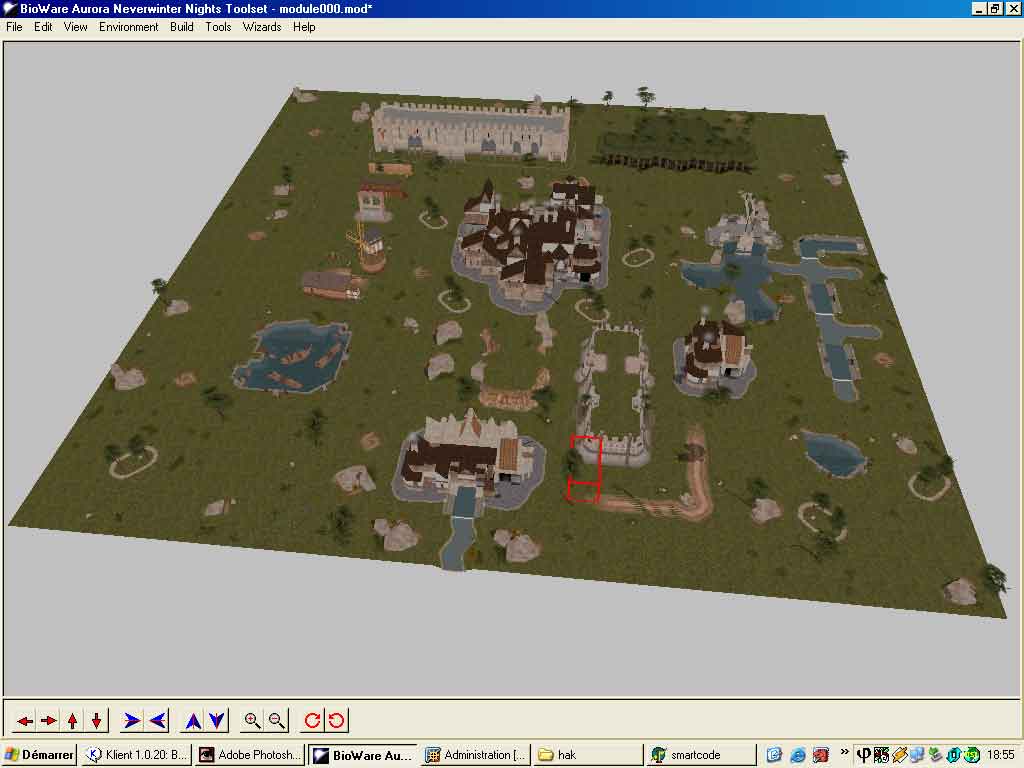Open the Help menu
The height and width of the screenshot is (768, 1024).
304,27
